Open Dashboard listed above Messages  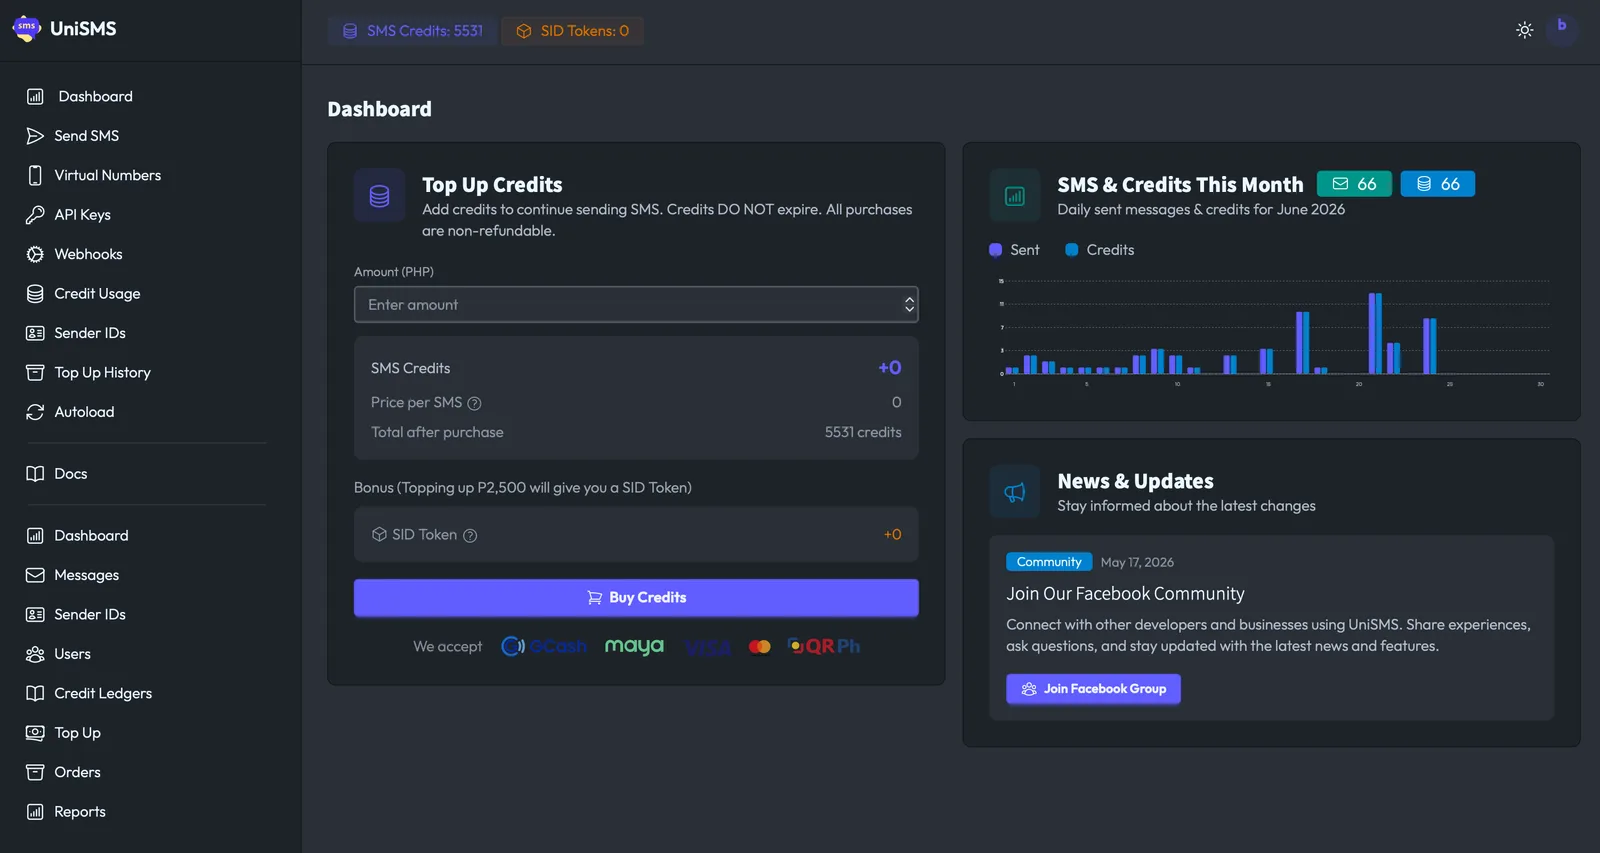pyautogui.click(x=78, y=536)
